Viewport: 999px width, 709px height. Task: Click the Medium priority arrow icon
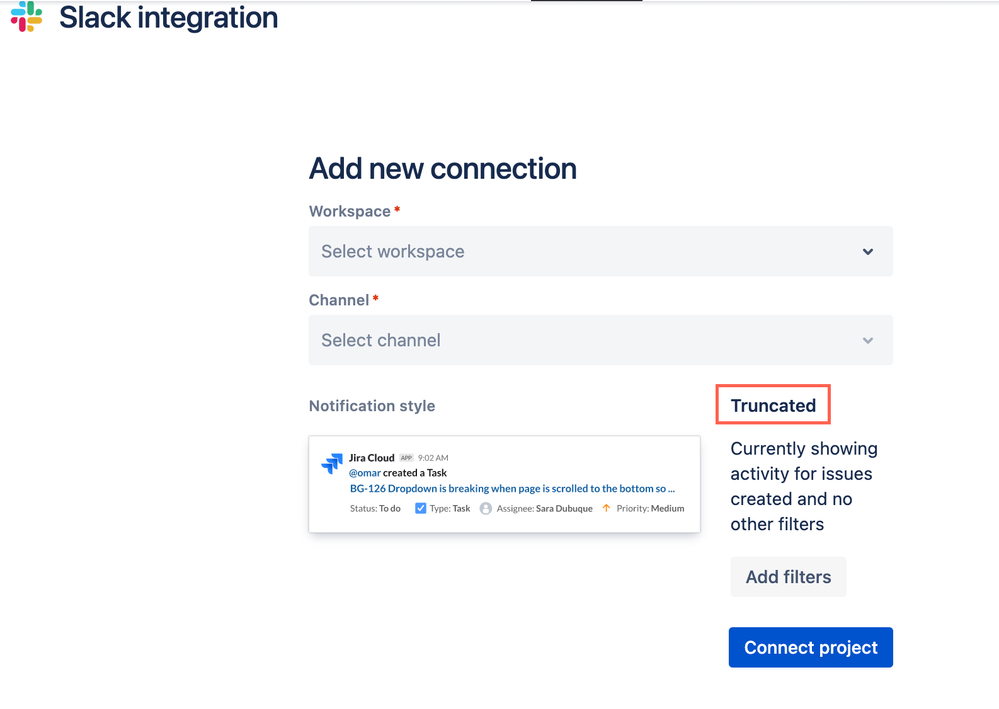click(606, 508)
